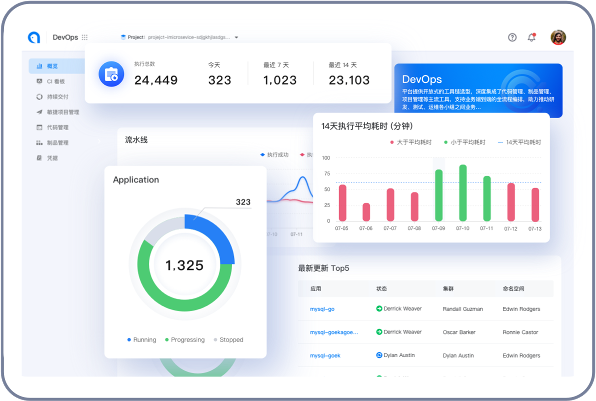
Task: Click the red bar for 07-07
Action: click(390, 204)
